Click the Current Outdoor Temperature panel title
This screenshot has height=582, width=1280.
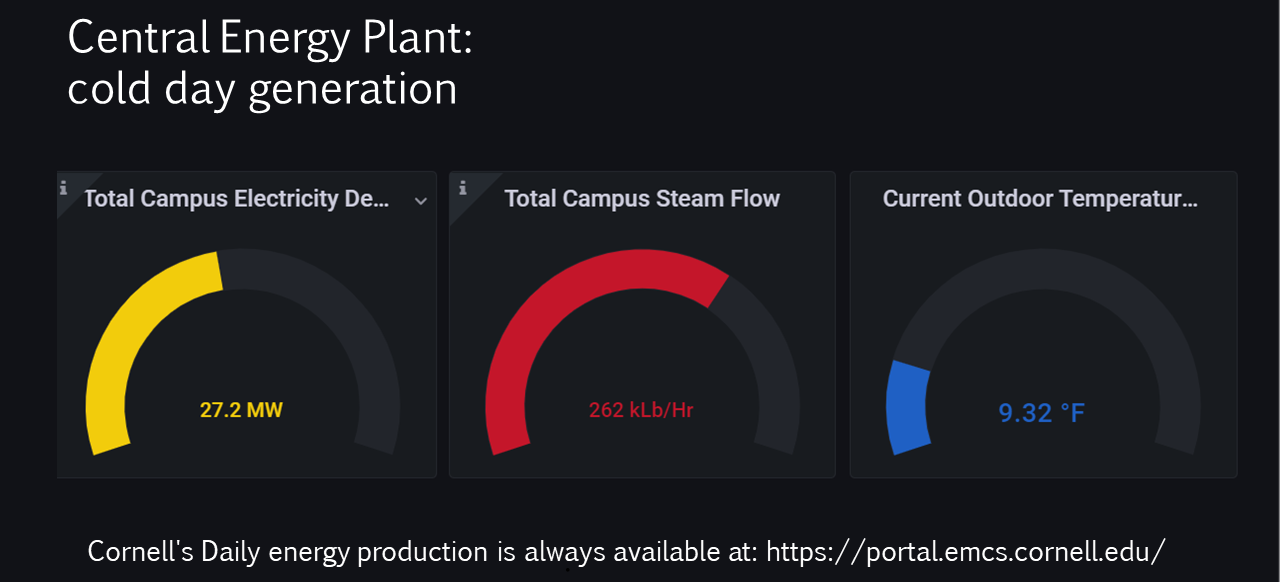[1040, 199]
